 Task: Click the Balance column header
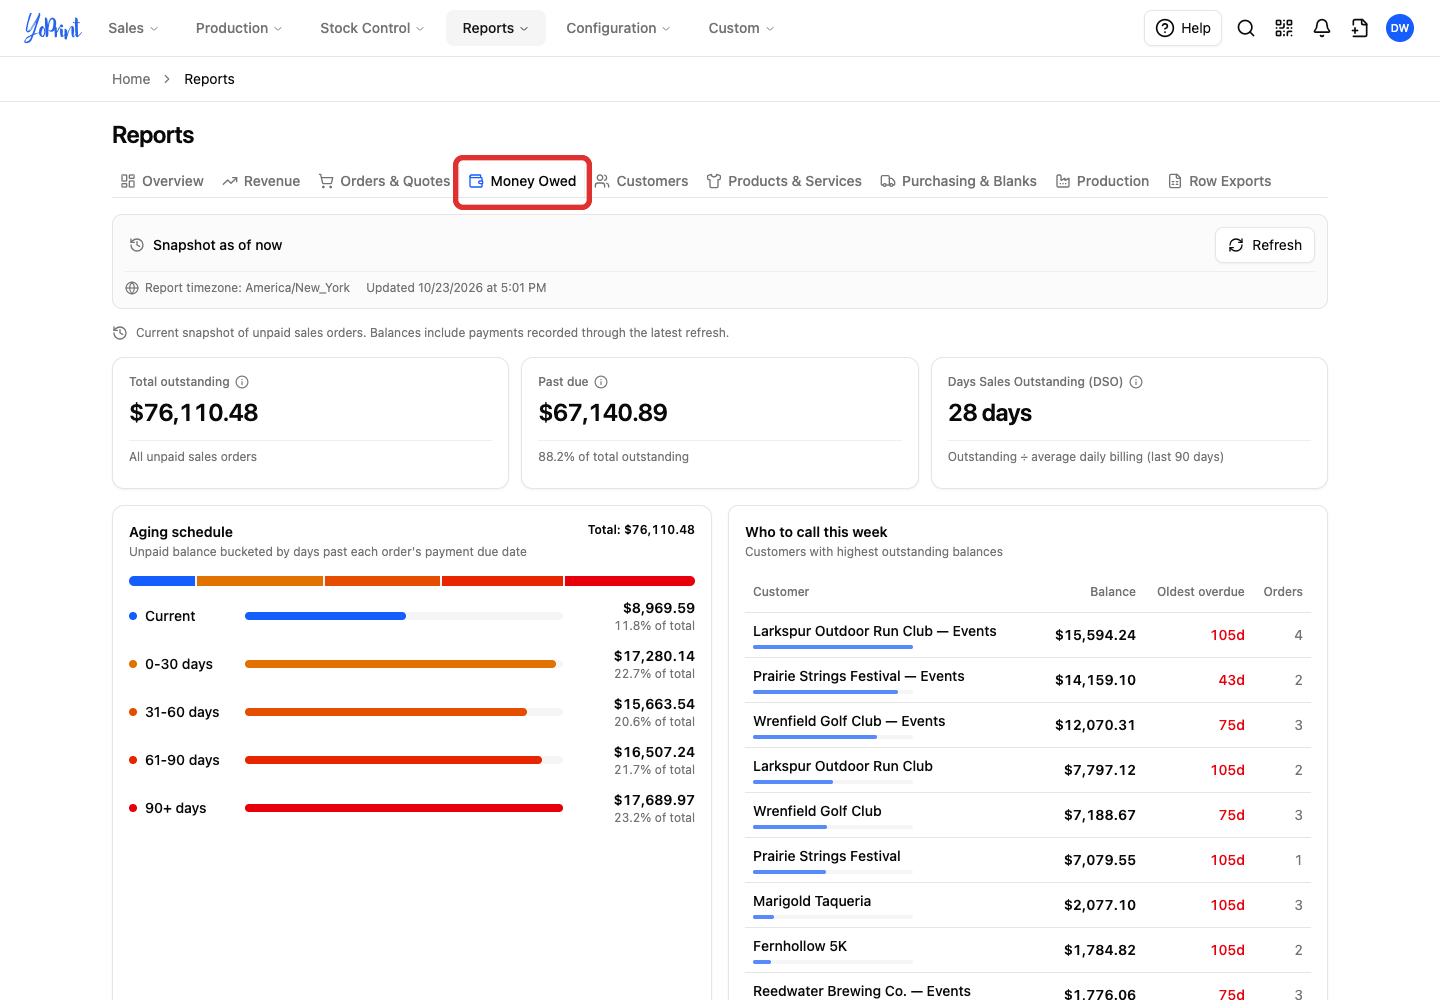point(1113,592)
